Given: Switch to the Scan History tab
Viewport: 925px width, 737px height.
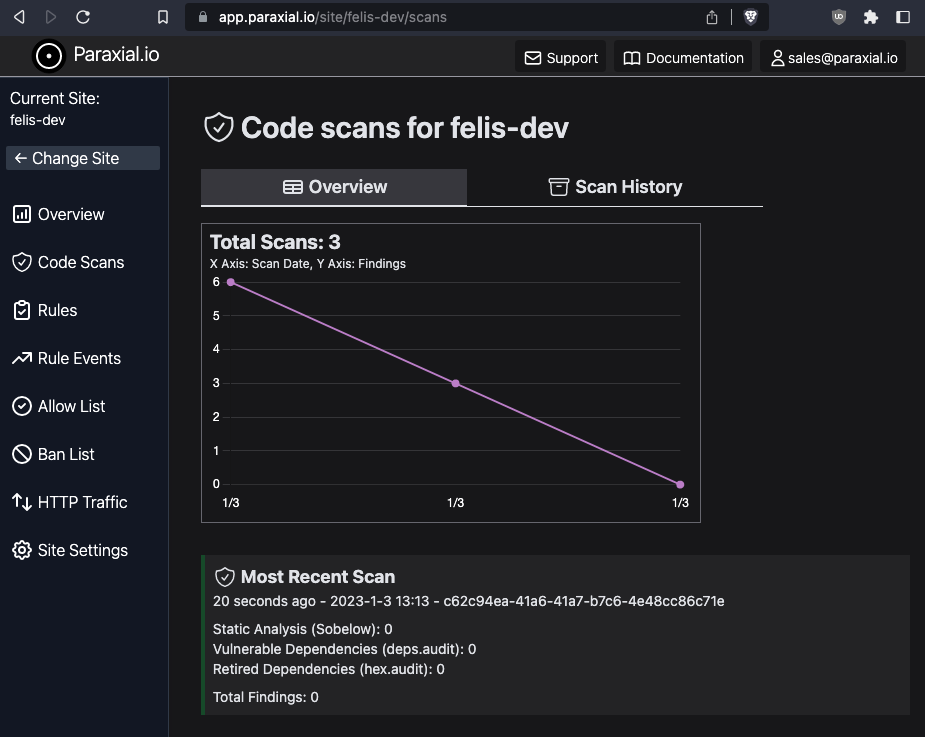Looking at the screenshot, I should 615,187.
